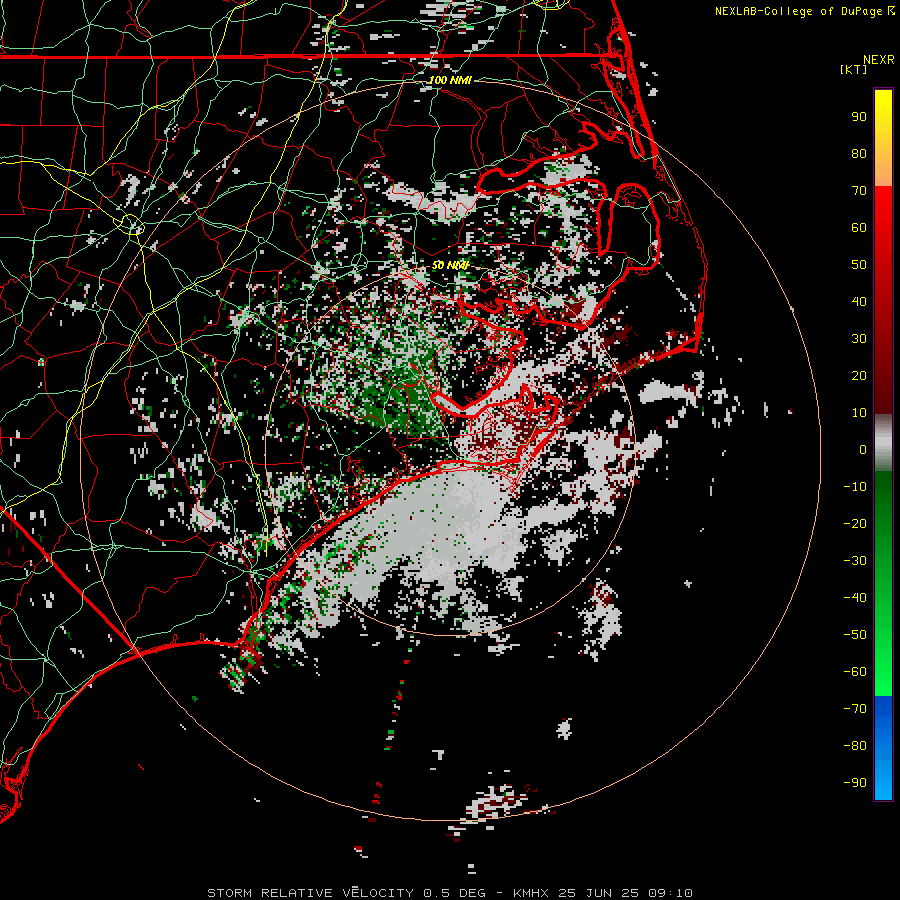
Task: Click the -90 value on the velocity scale
Action: [x=855, y=783]
